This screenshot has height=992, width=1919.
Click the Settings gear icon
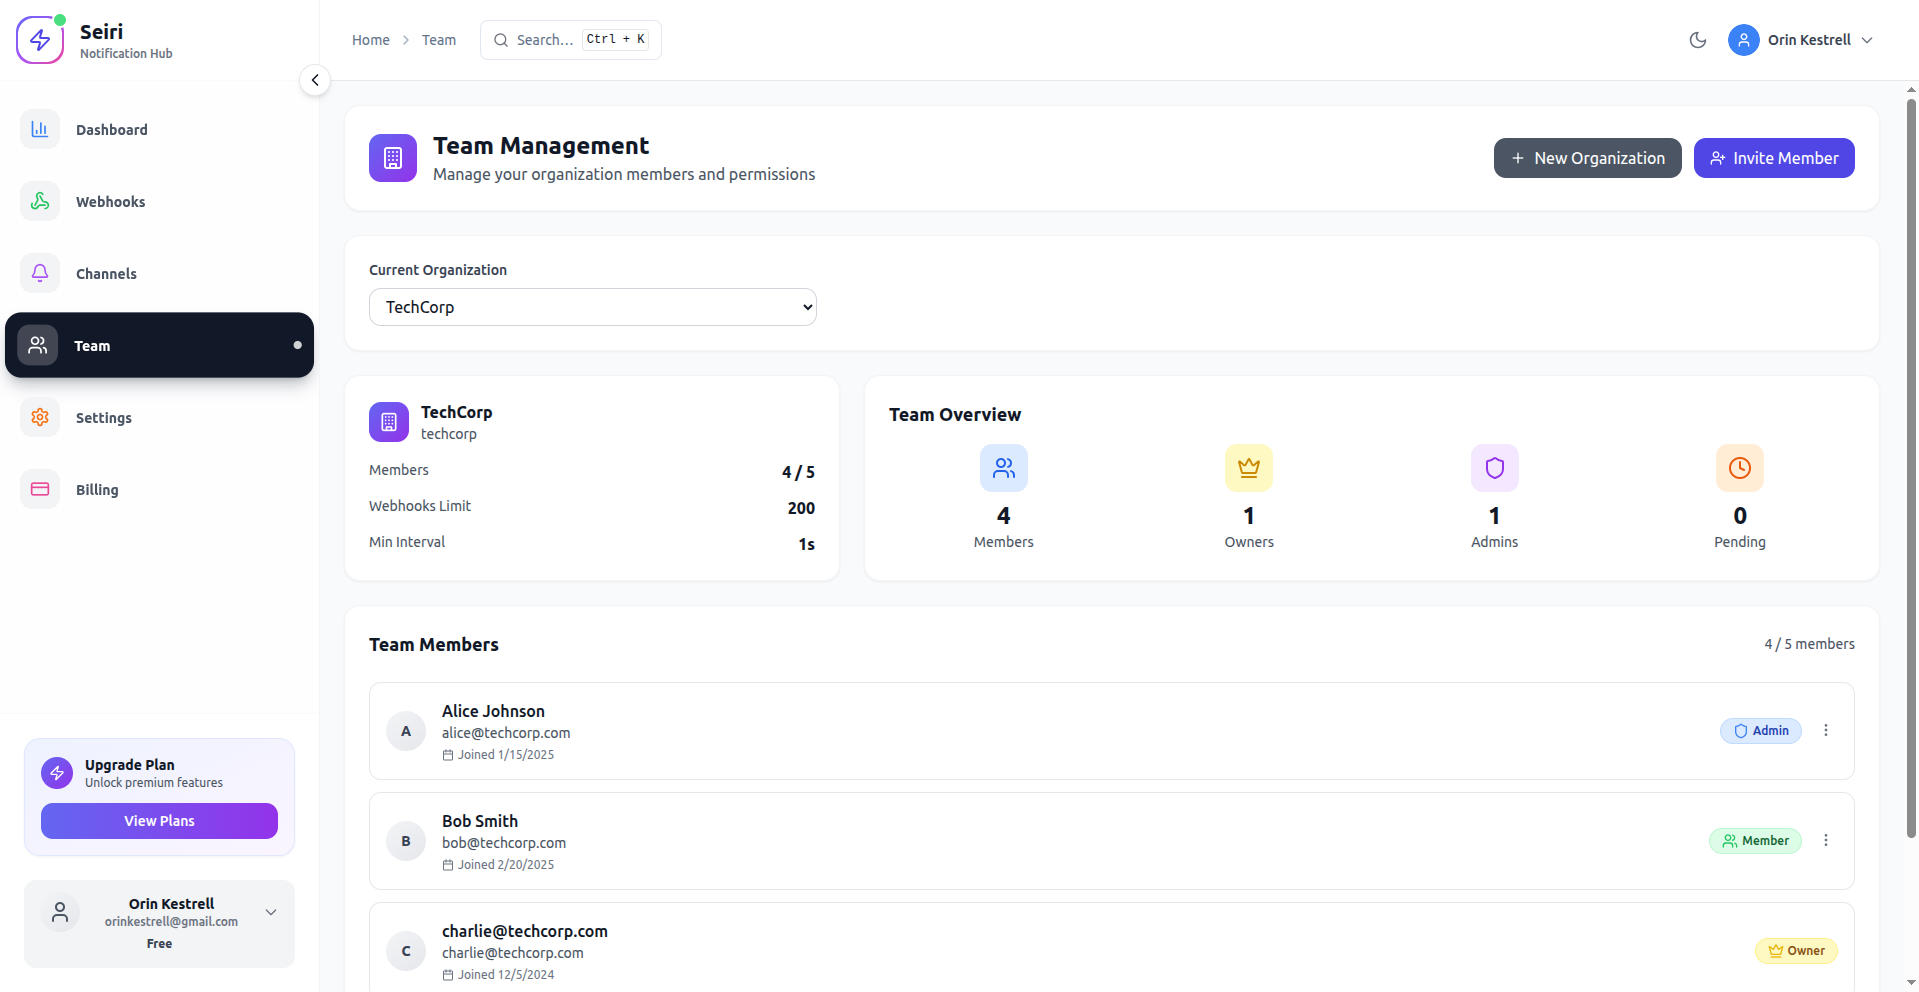40,418
